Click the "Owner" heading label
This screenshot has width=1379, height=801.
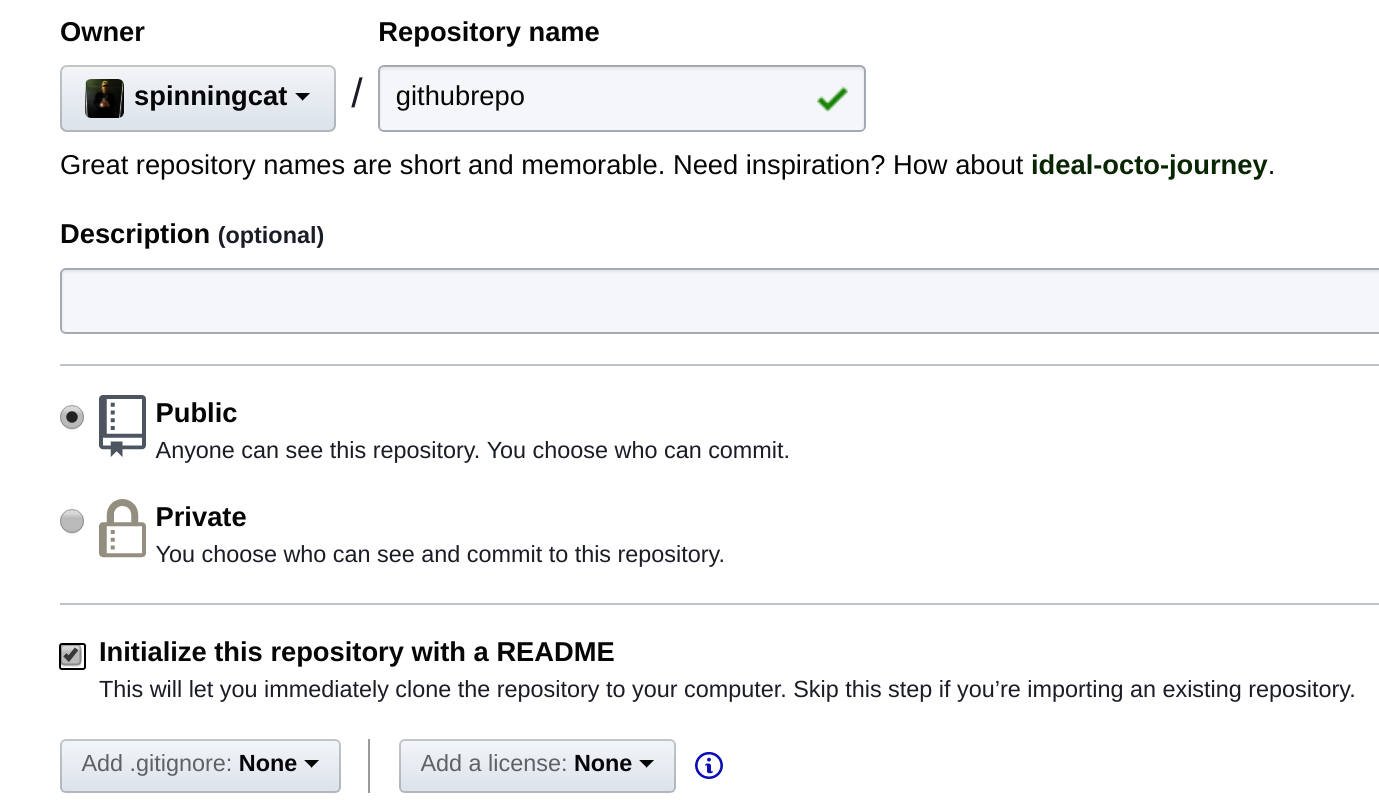pos(102,32)
